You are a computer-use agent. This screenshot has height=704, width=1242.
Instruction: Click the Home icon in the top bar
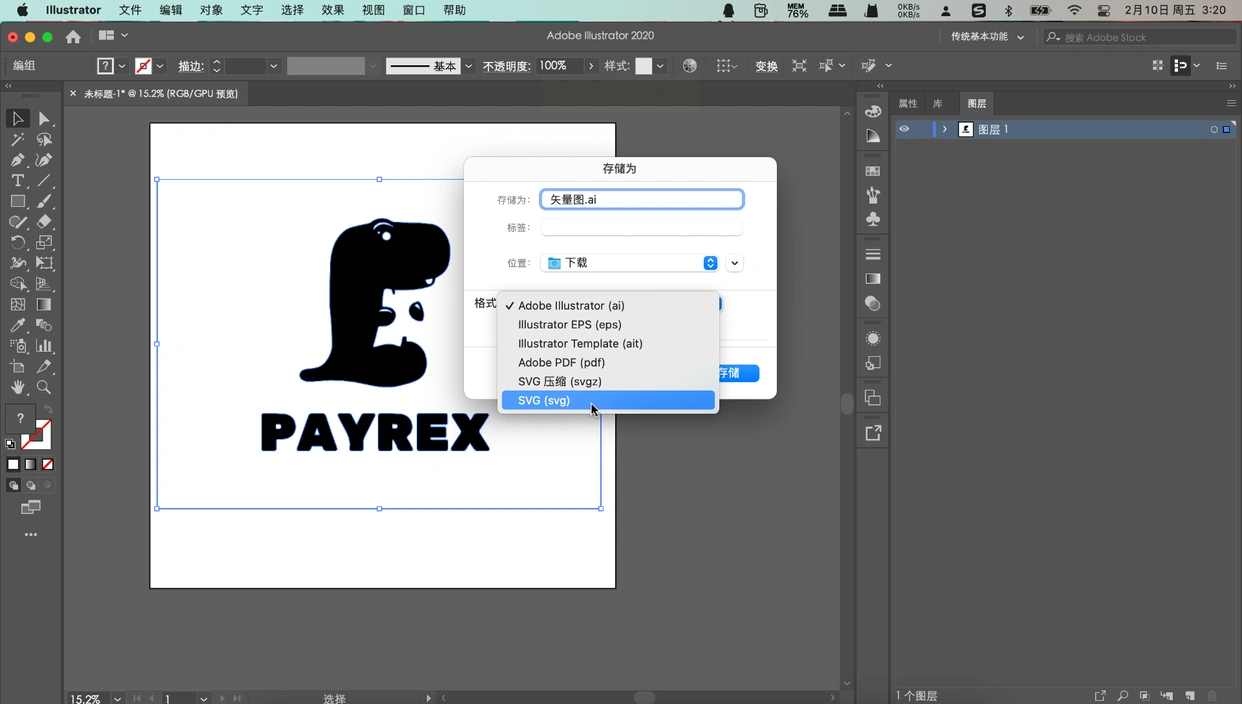tap(73, 37)
